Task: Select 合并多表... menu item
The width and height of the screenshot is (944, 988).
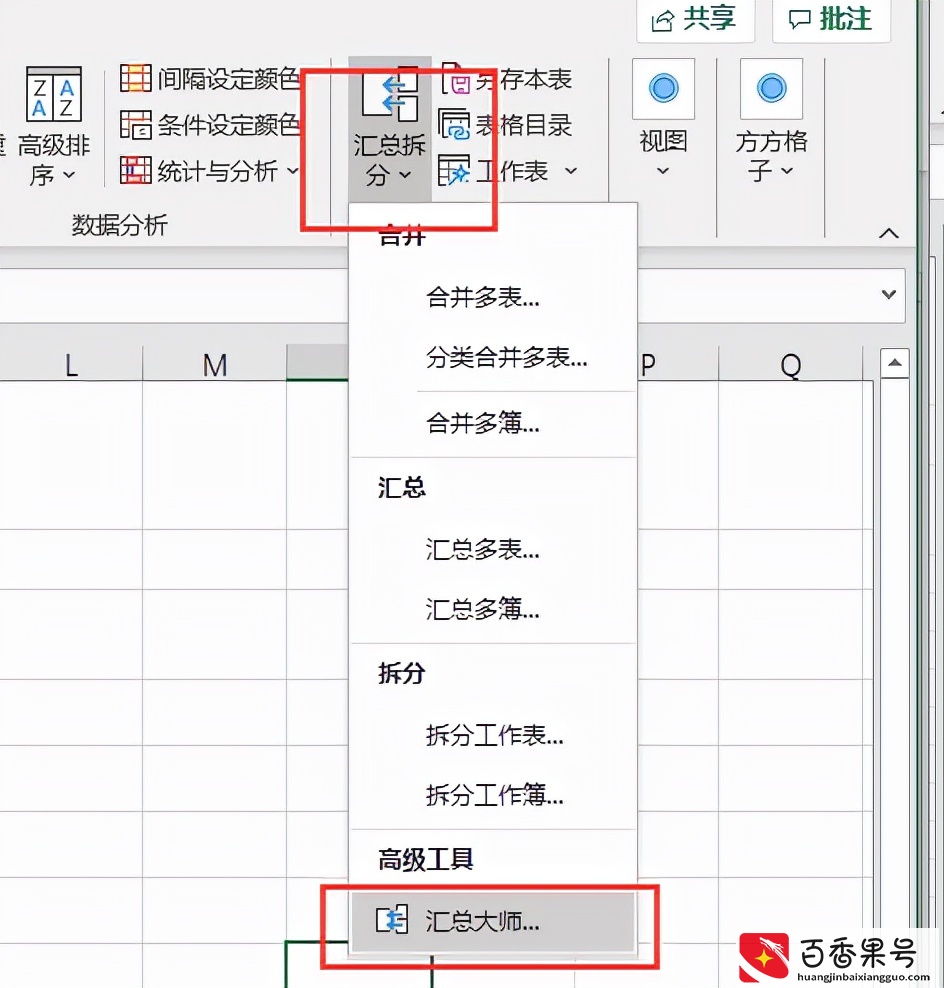Action: coord(493,297)
